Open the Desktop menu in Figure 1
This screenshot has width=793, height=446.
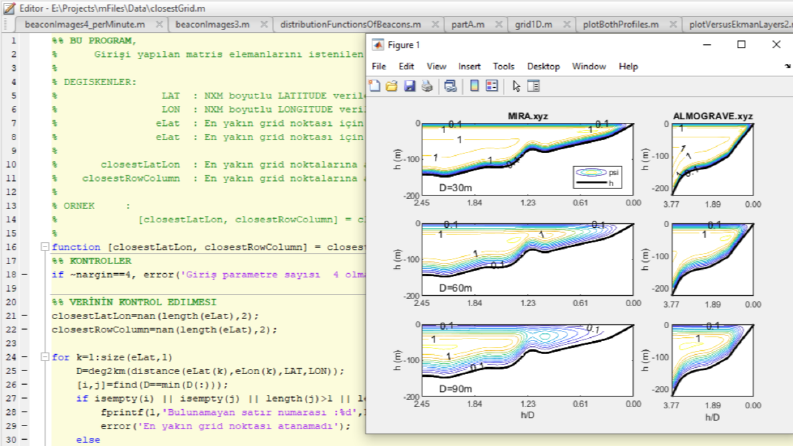coord(544,66)
